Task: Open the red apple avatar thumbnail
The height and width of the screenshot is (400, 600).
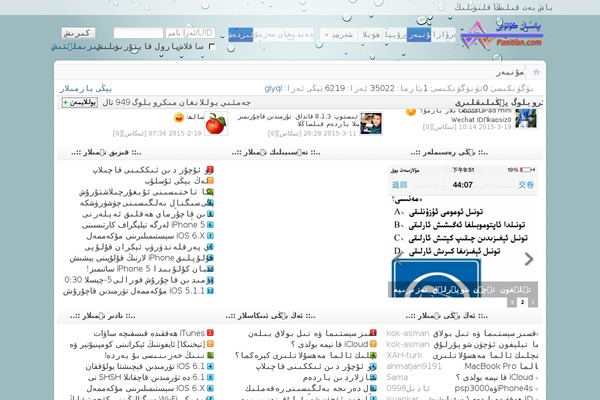Action: click(216, 124)
